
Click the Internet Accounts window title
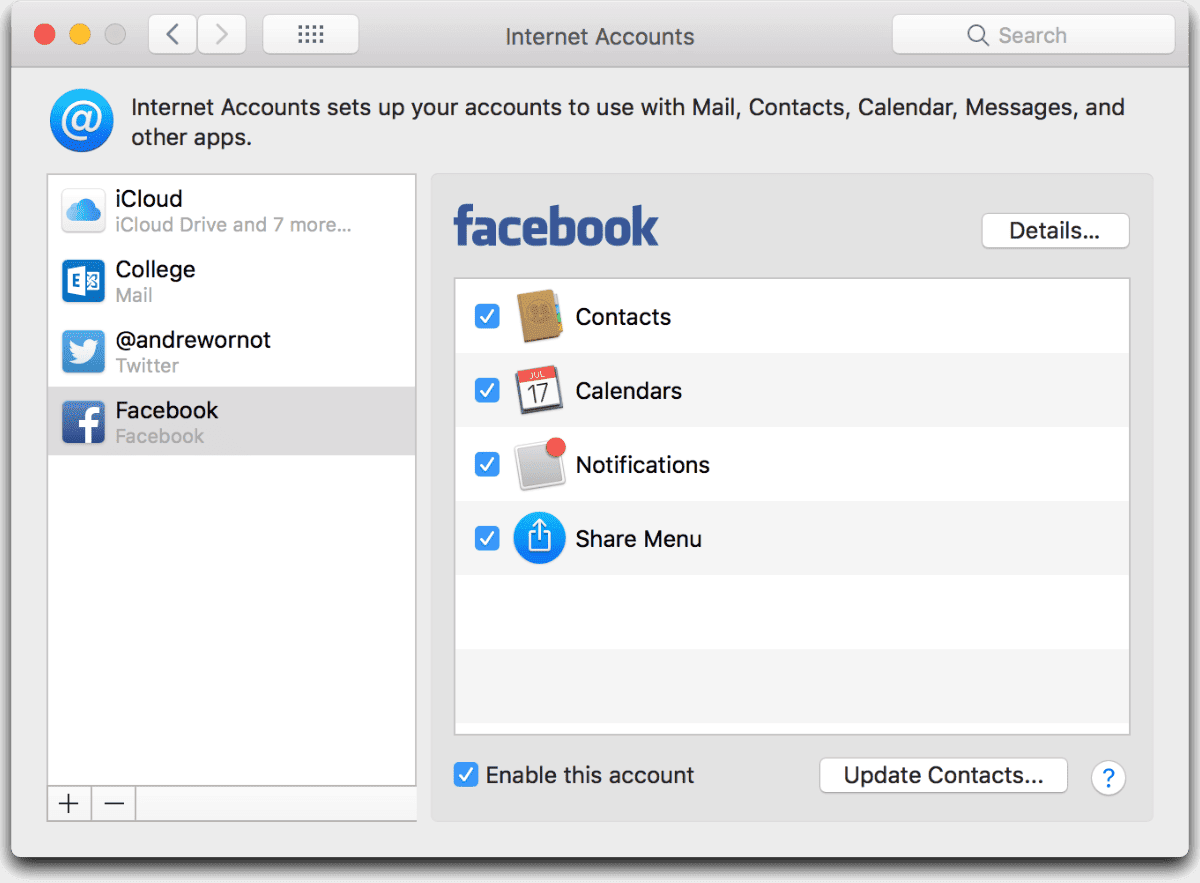pyautogui.click(x=600, y=37)
